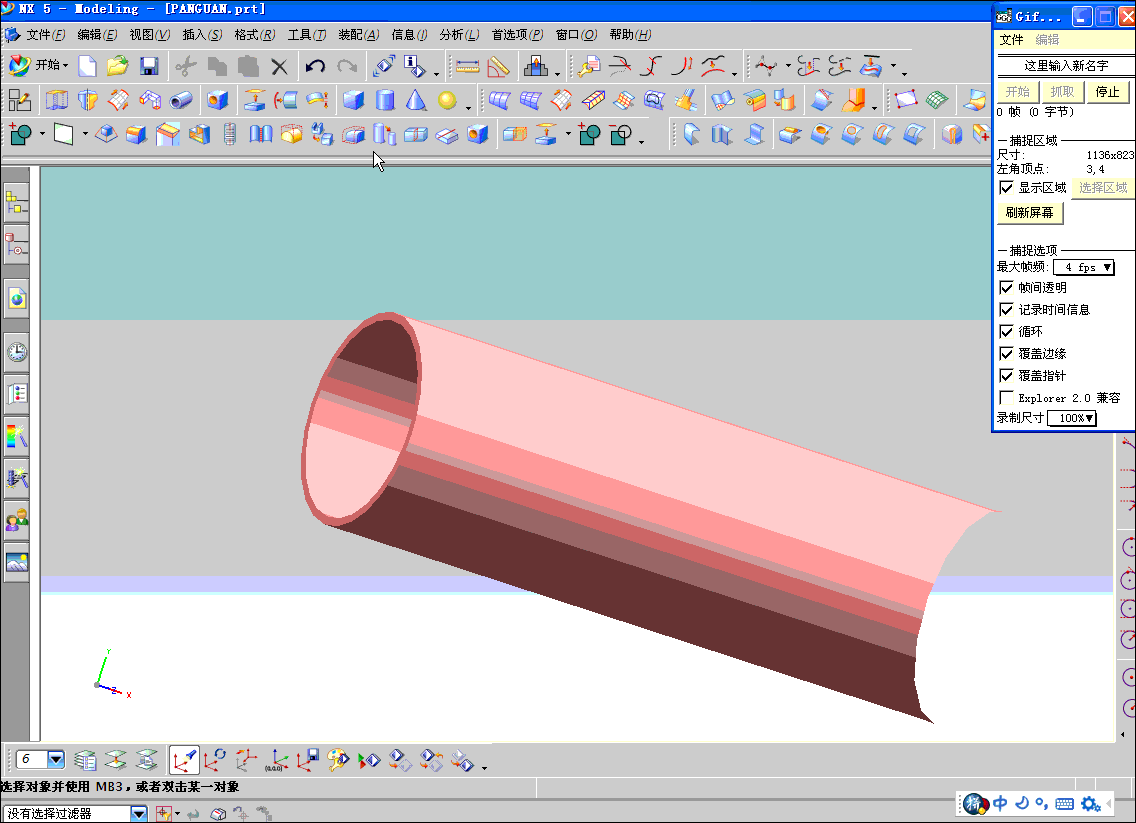Click the layer settings icon
Viewport: 1136px width, 823px height.
(85, 760)
